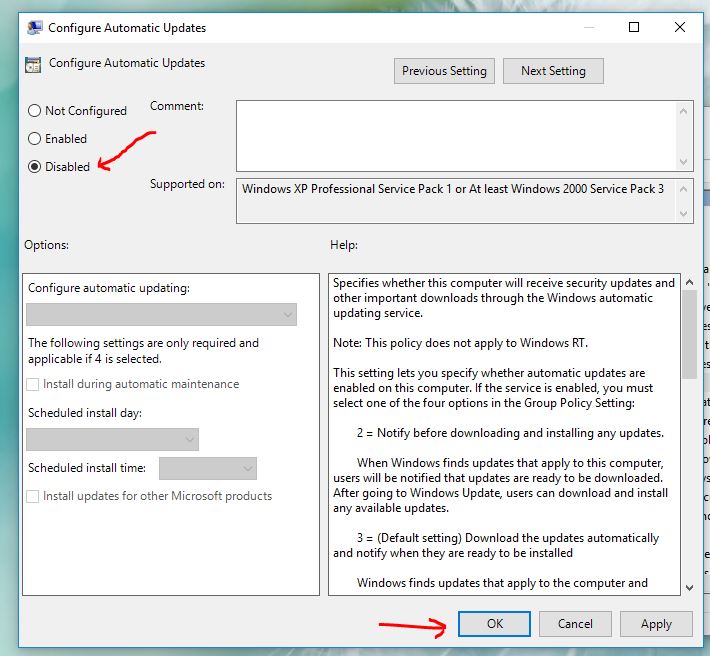This screenshot has width=710, height=656.
Task: Select the Not Configured radio button
Action: coord(35,111)
